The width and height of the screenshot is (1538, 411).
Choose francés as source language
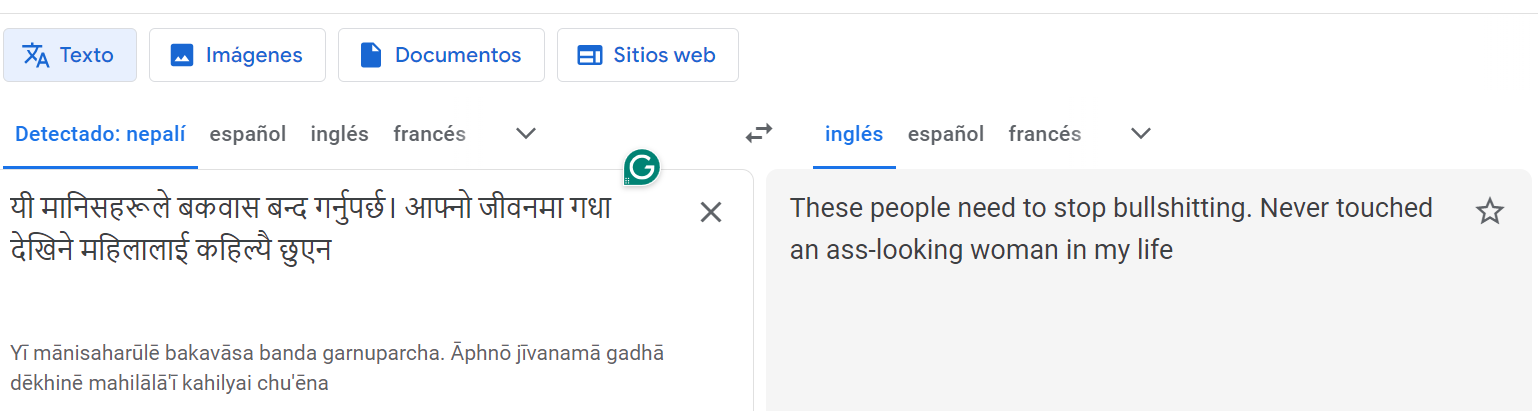pos(429,134)
